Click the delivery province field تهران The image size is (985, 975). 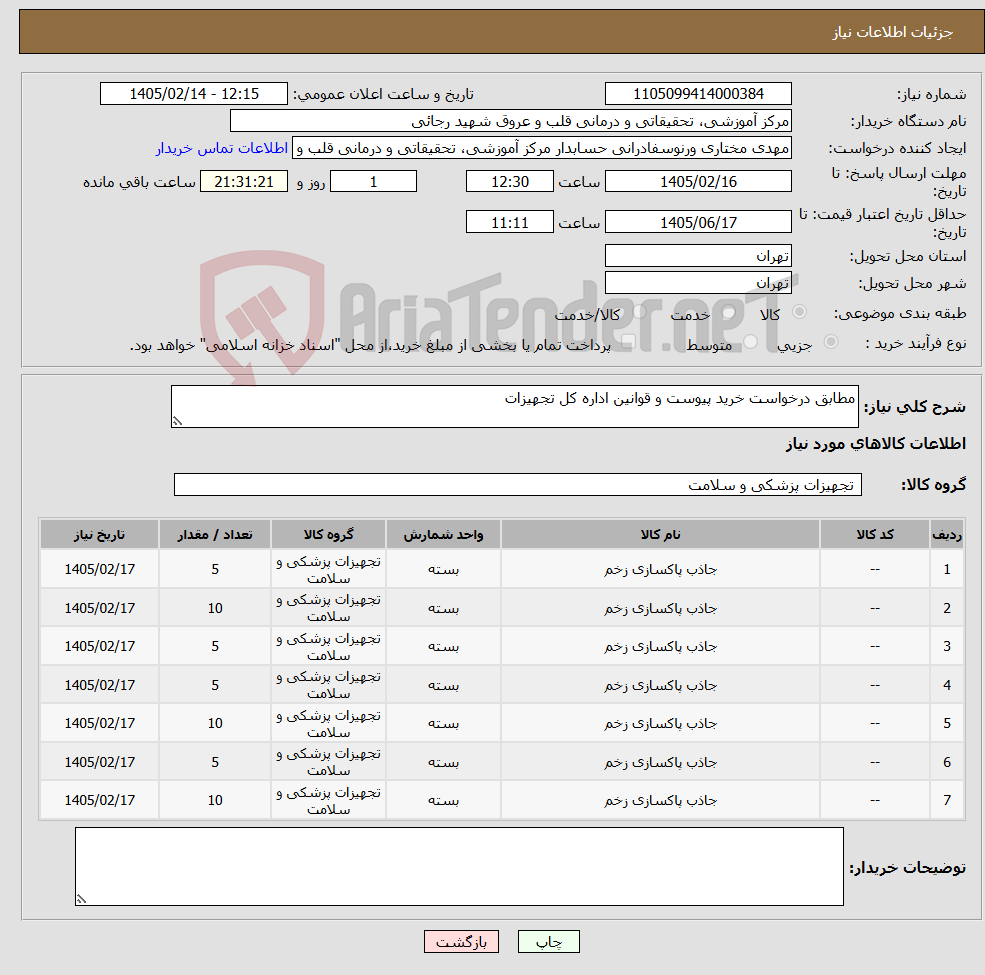click(698, 256)
